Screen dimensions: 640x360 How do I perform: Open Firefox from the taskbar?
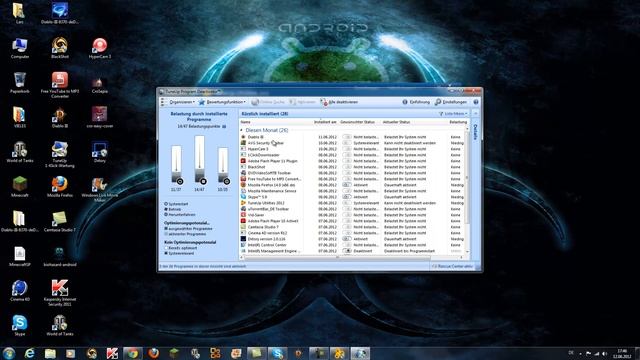(153, 353)
